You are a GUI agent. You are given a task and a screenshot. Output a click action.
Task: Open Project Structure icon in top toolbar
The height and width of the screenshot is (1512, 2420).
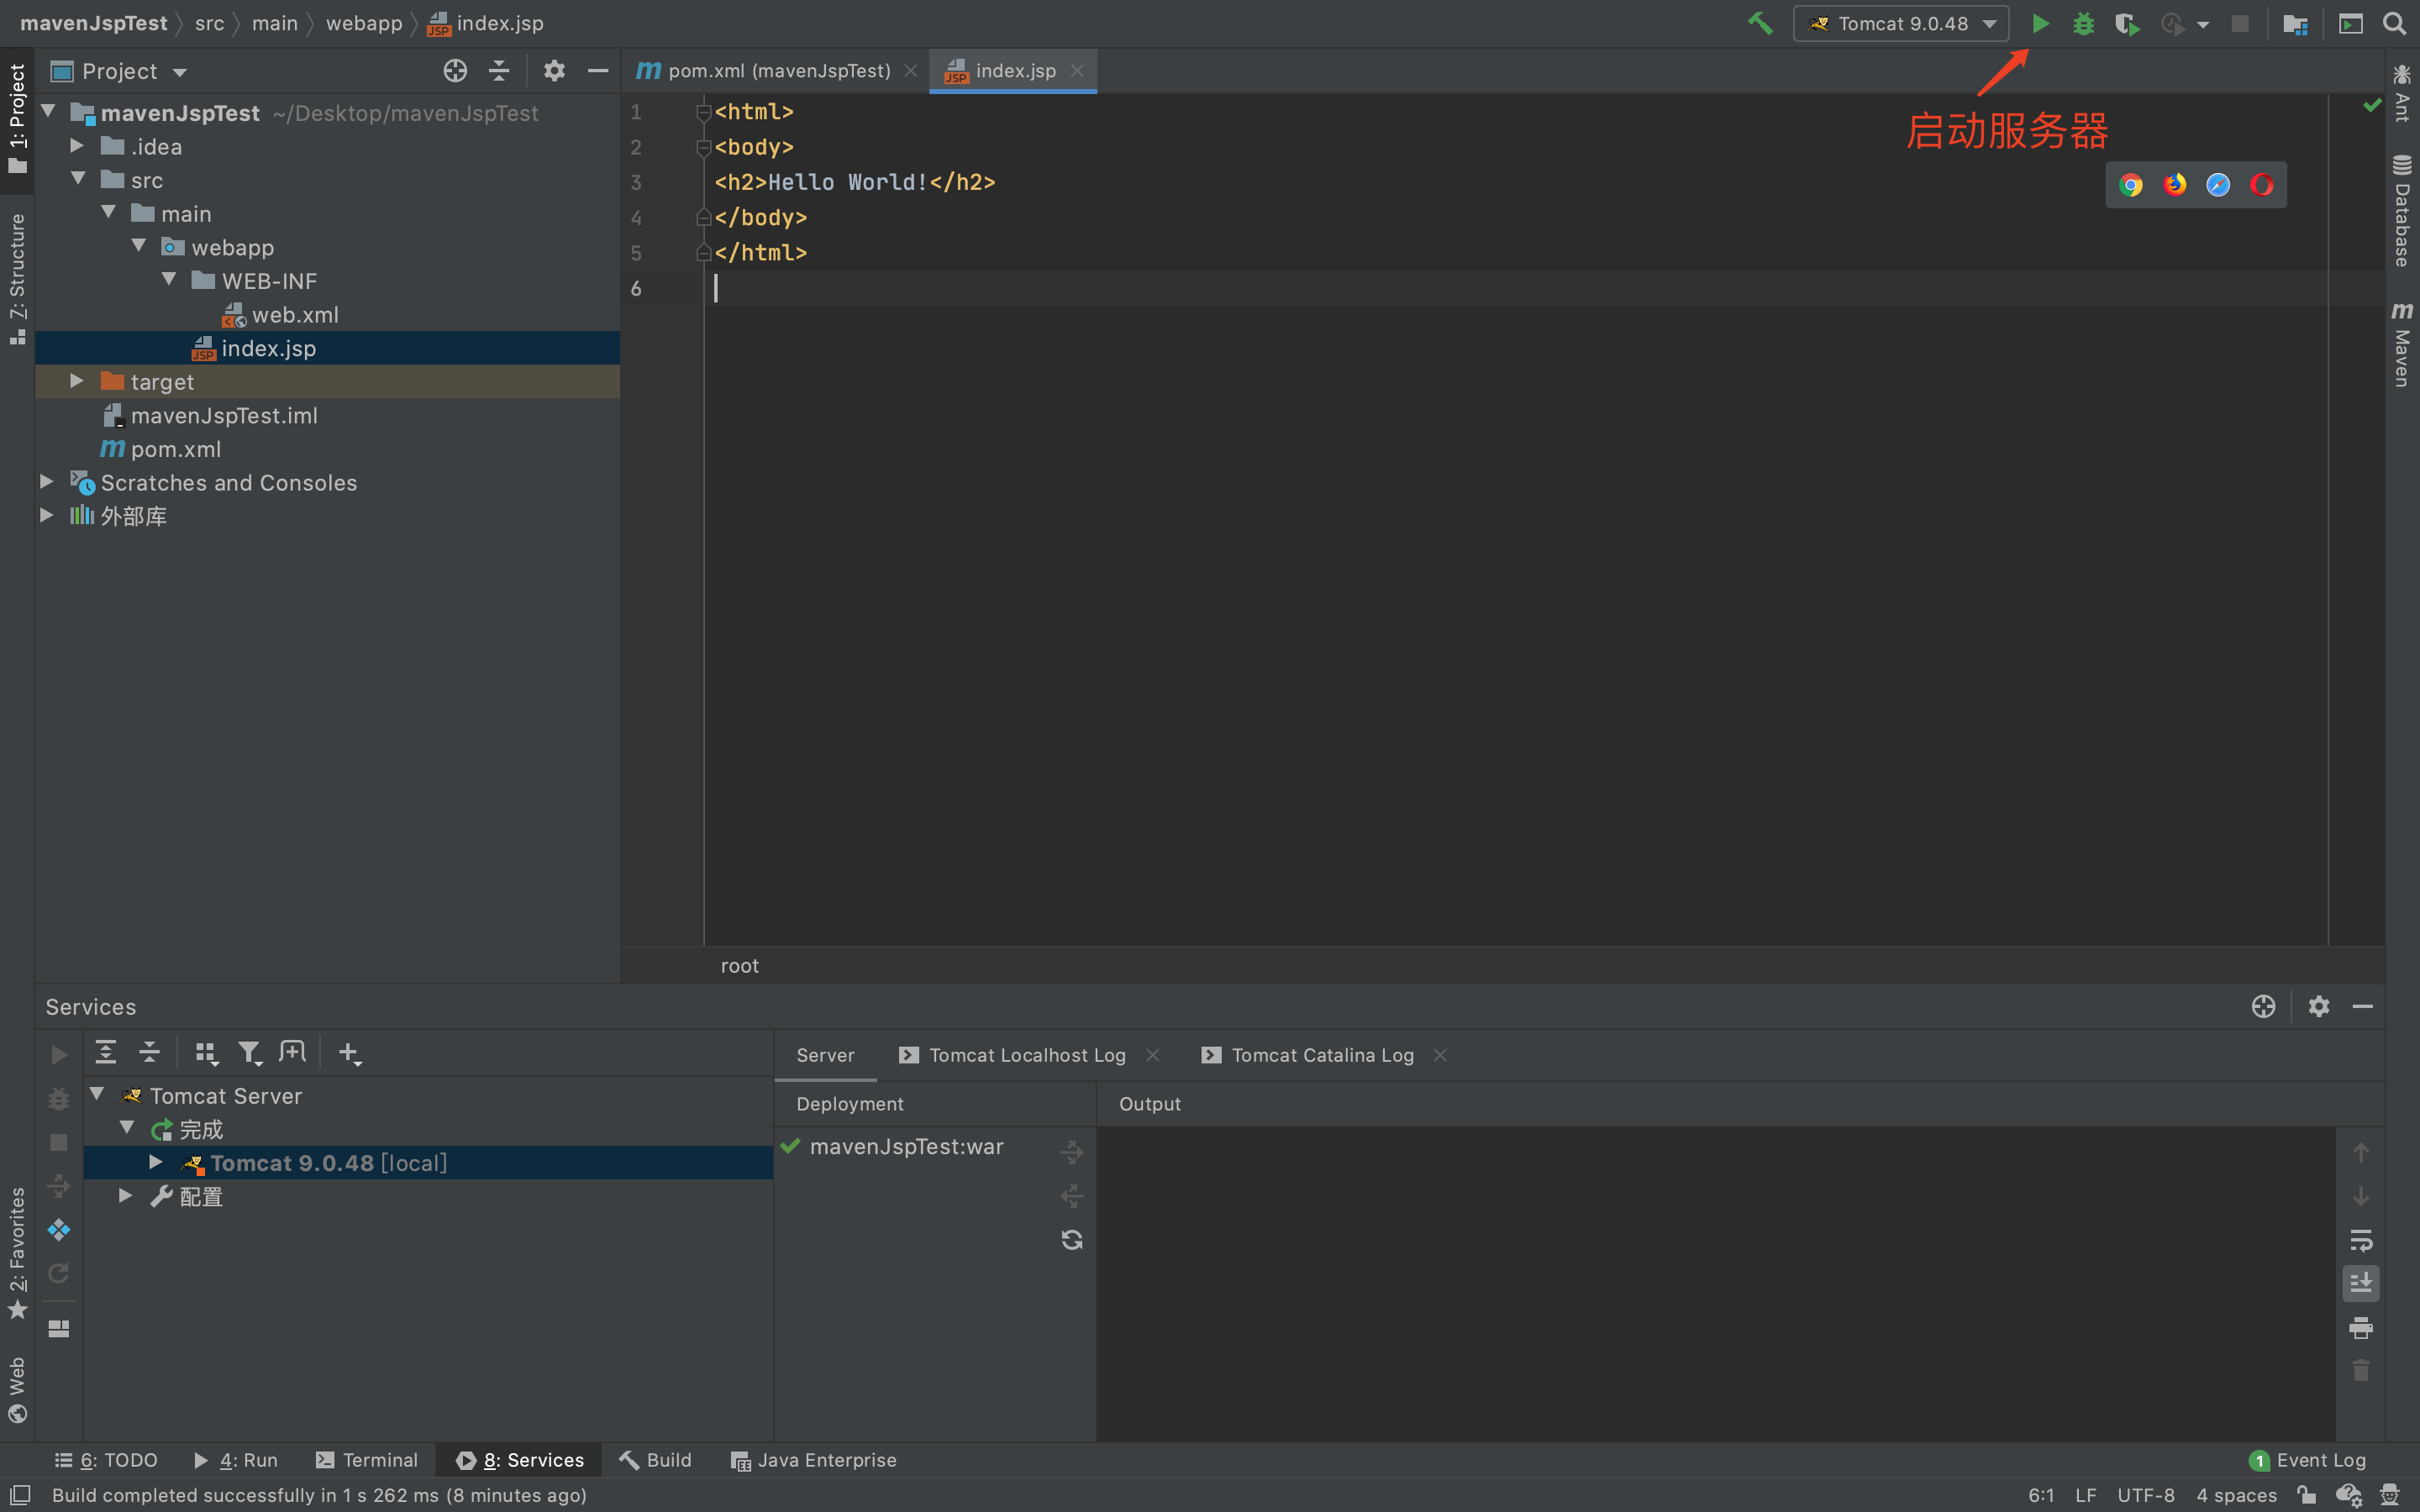click(2295, 23)
